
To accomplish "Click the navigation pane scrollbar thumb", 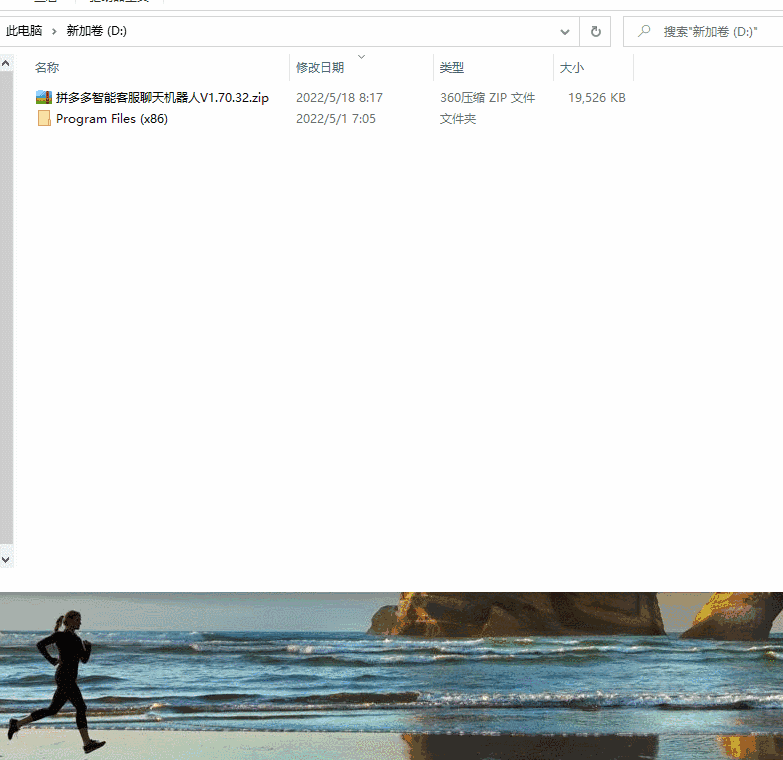I will [x=6, y=308].
